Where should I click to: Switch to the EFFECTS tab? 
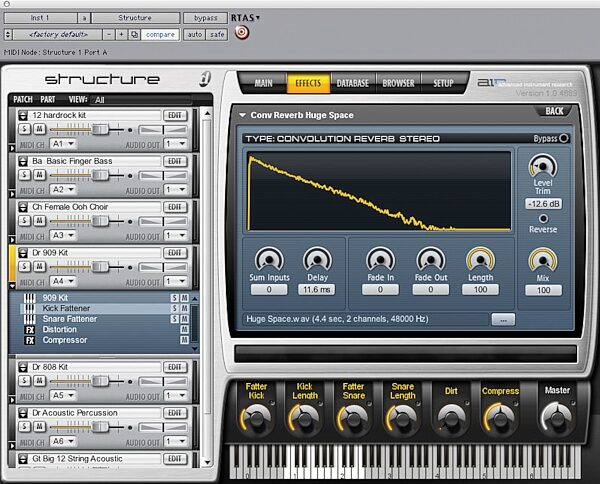(308, 83)
